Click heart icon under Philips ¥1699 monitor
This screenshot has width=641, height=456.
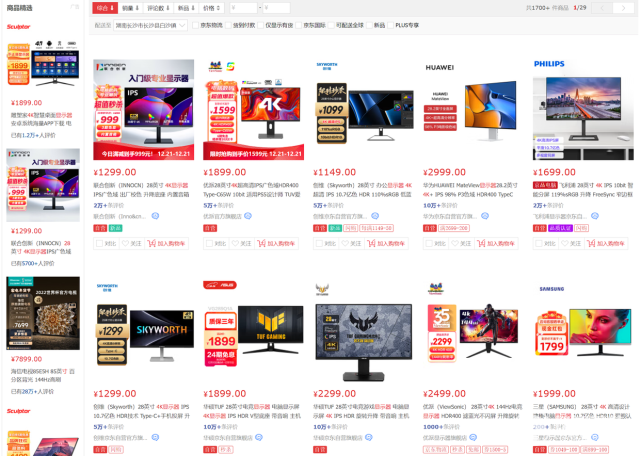pos(572,243)
